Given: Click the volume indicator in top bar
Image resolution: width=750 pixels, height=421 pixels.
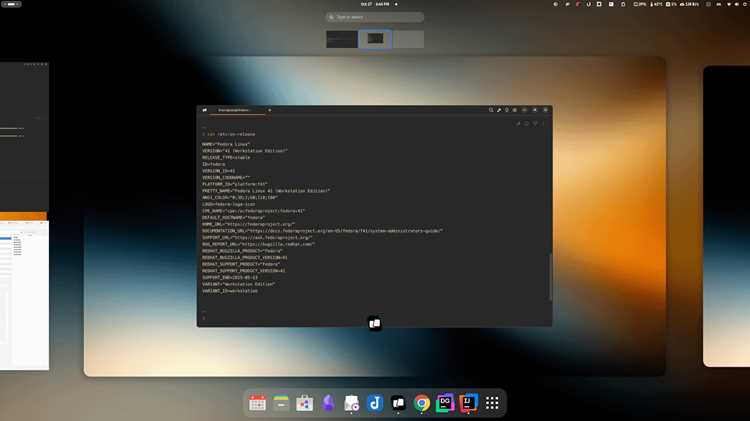Looking at the screenshot, I should click(737, 4).
